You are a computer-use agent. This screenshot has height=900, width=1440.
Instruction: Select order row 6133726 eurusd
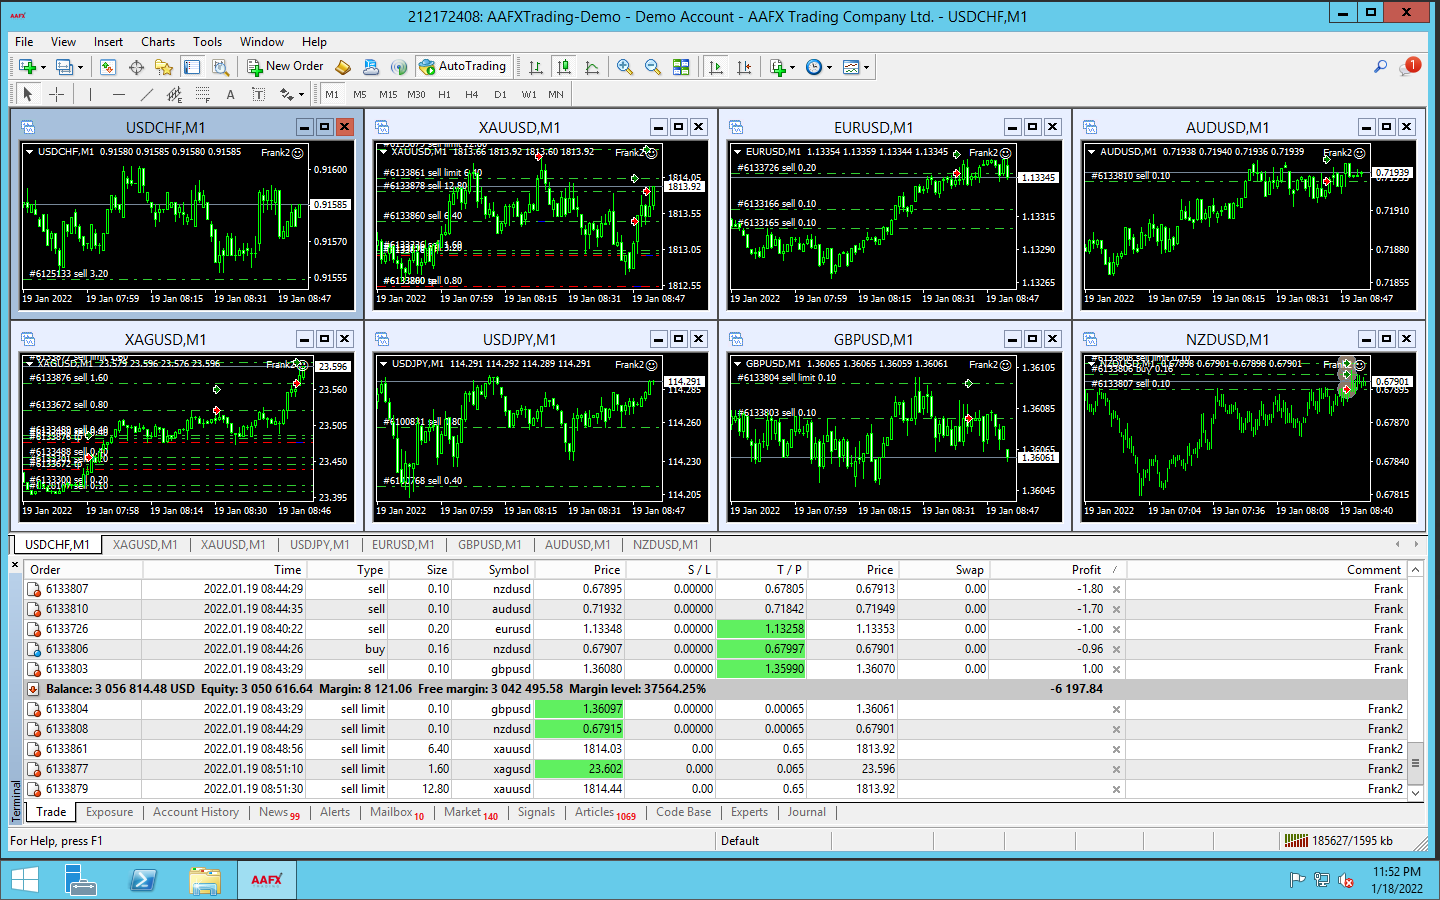click(716, 629)
